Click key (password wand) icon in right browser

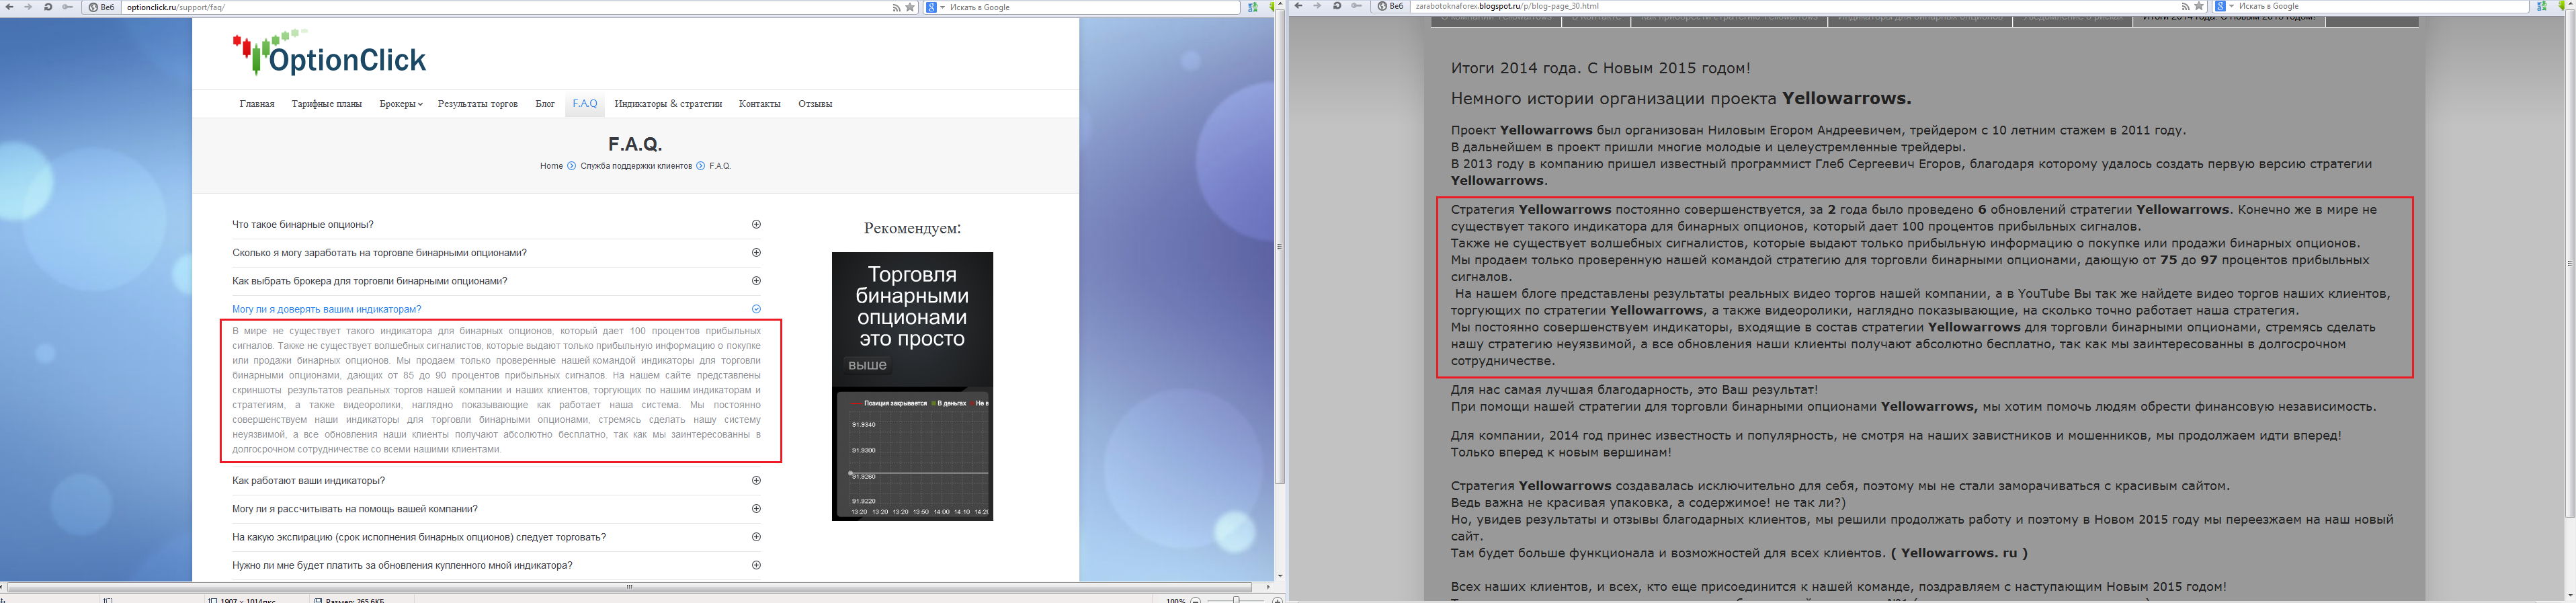tap(1357, 6)
